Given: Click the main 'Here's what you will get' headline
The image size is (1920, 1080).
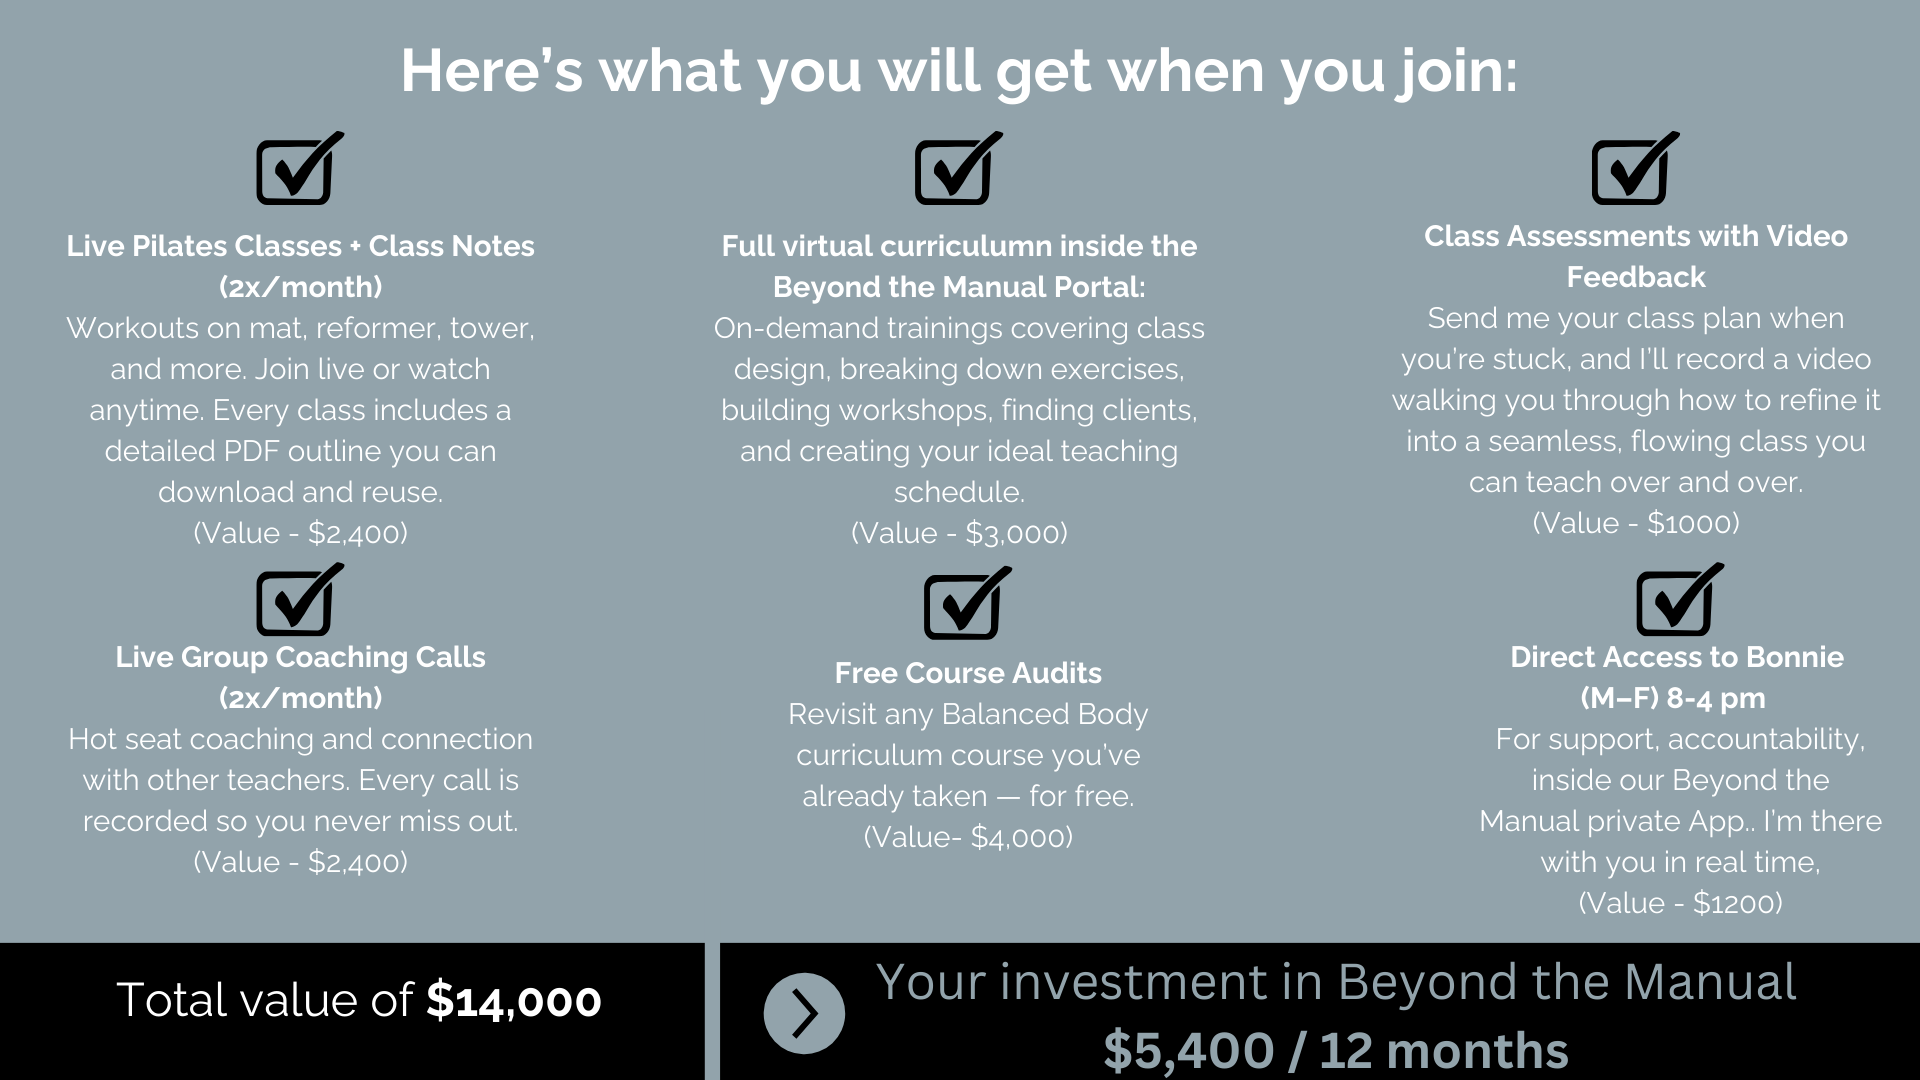Looking at the screenshot, I should click(959, 71).
